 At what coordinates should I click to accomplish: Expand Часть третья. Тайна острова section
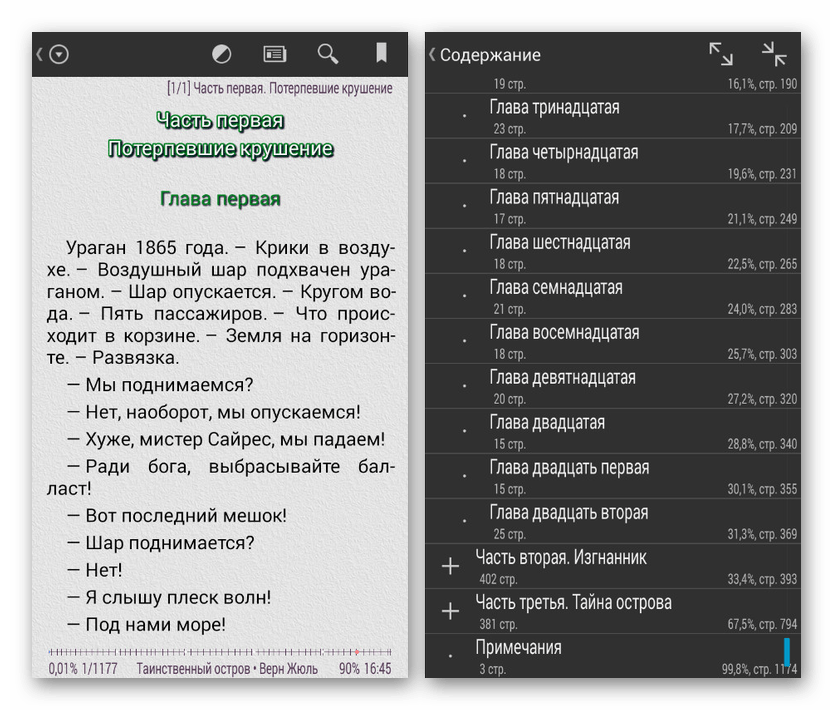[450, 611]
